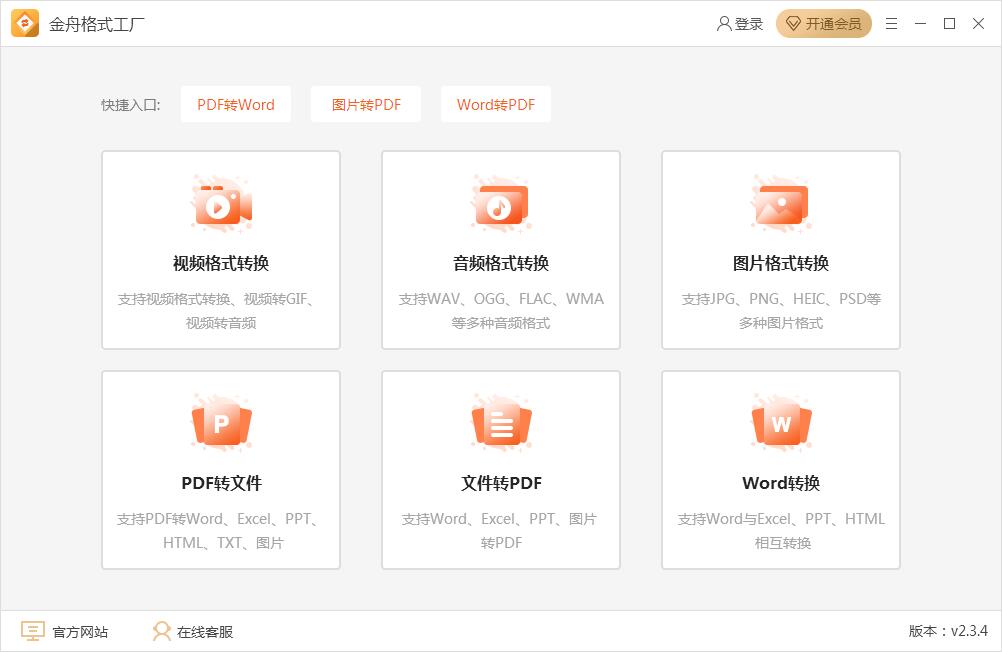
Task: Open the hamburger menu beside 开通会员
Action: click(891, 22)
